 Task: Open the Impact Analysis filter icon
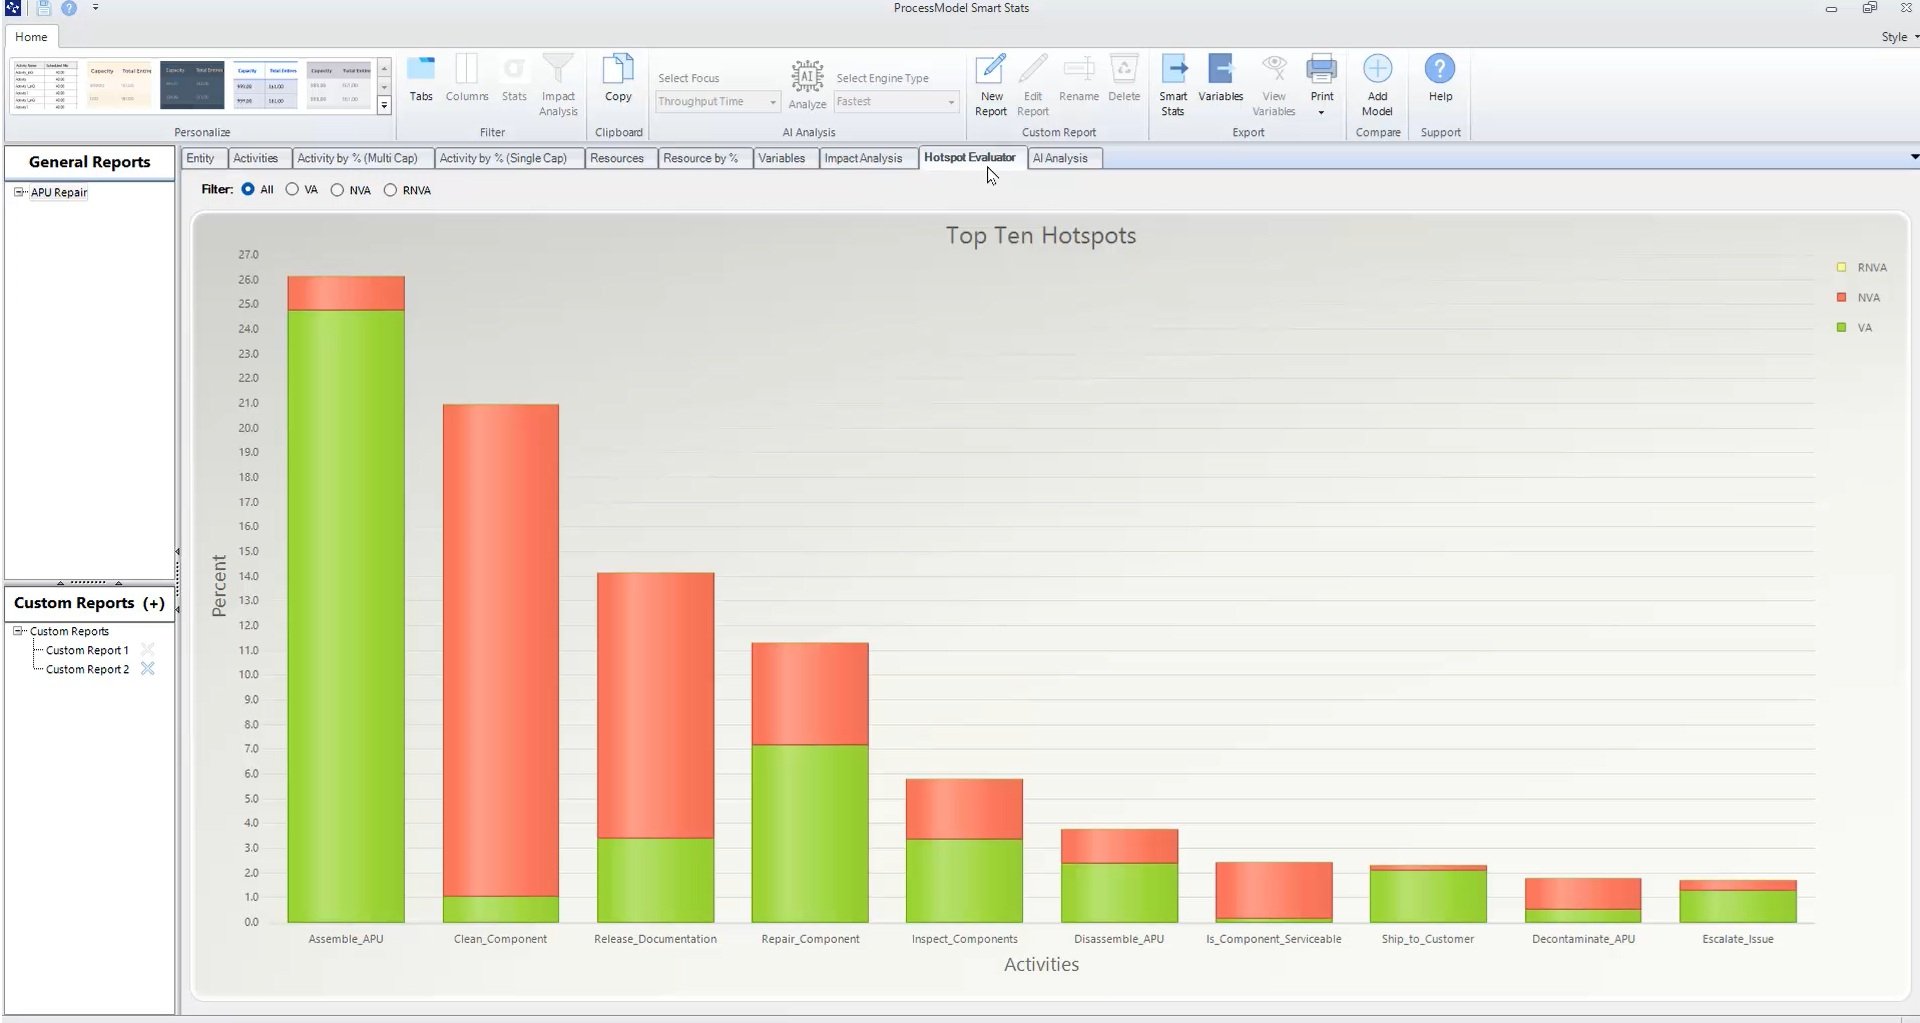(558, 85)
